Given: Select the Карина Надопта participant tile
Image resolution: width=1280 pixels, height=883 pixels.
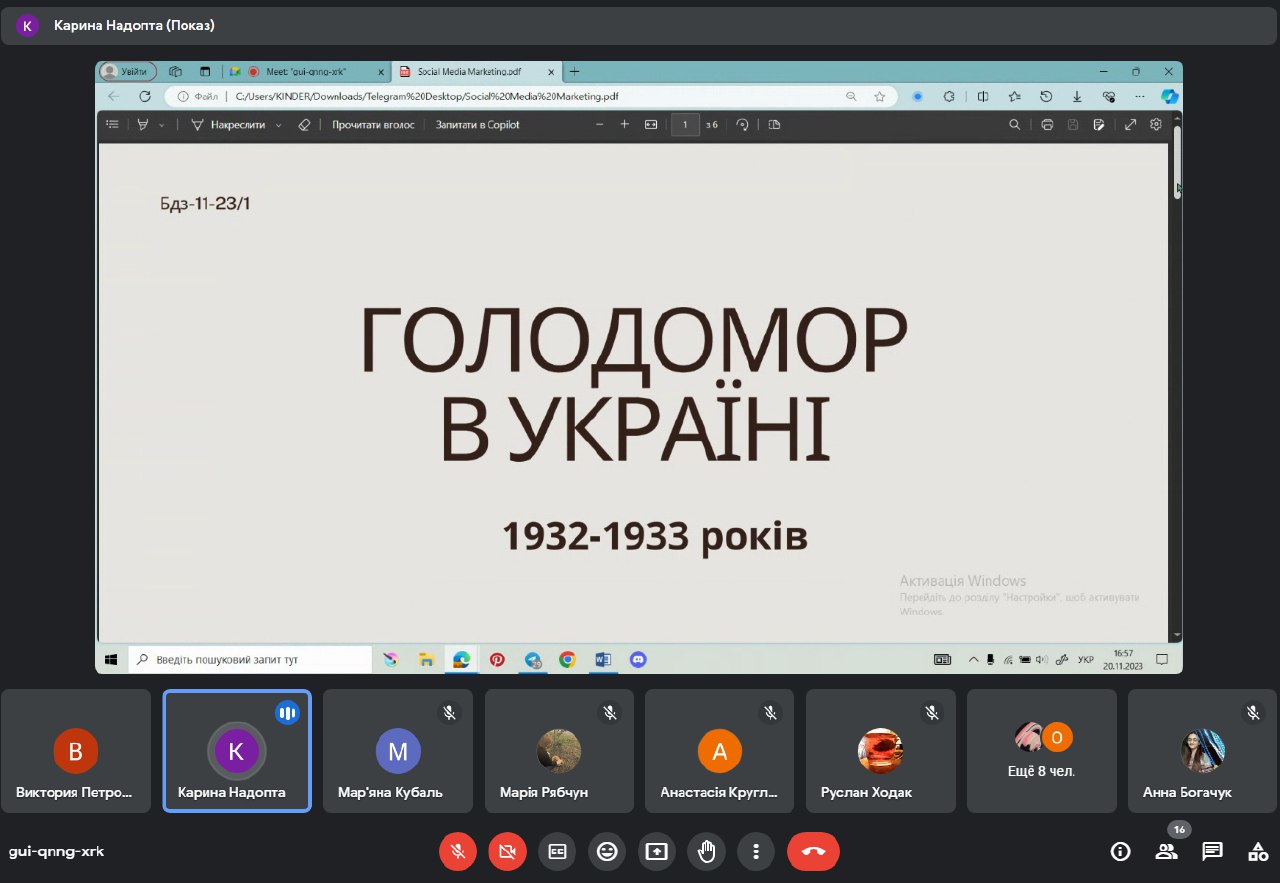Looking at the screenshot, I should (x=237, y=751).
